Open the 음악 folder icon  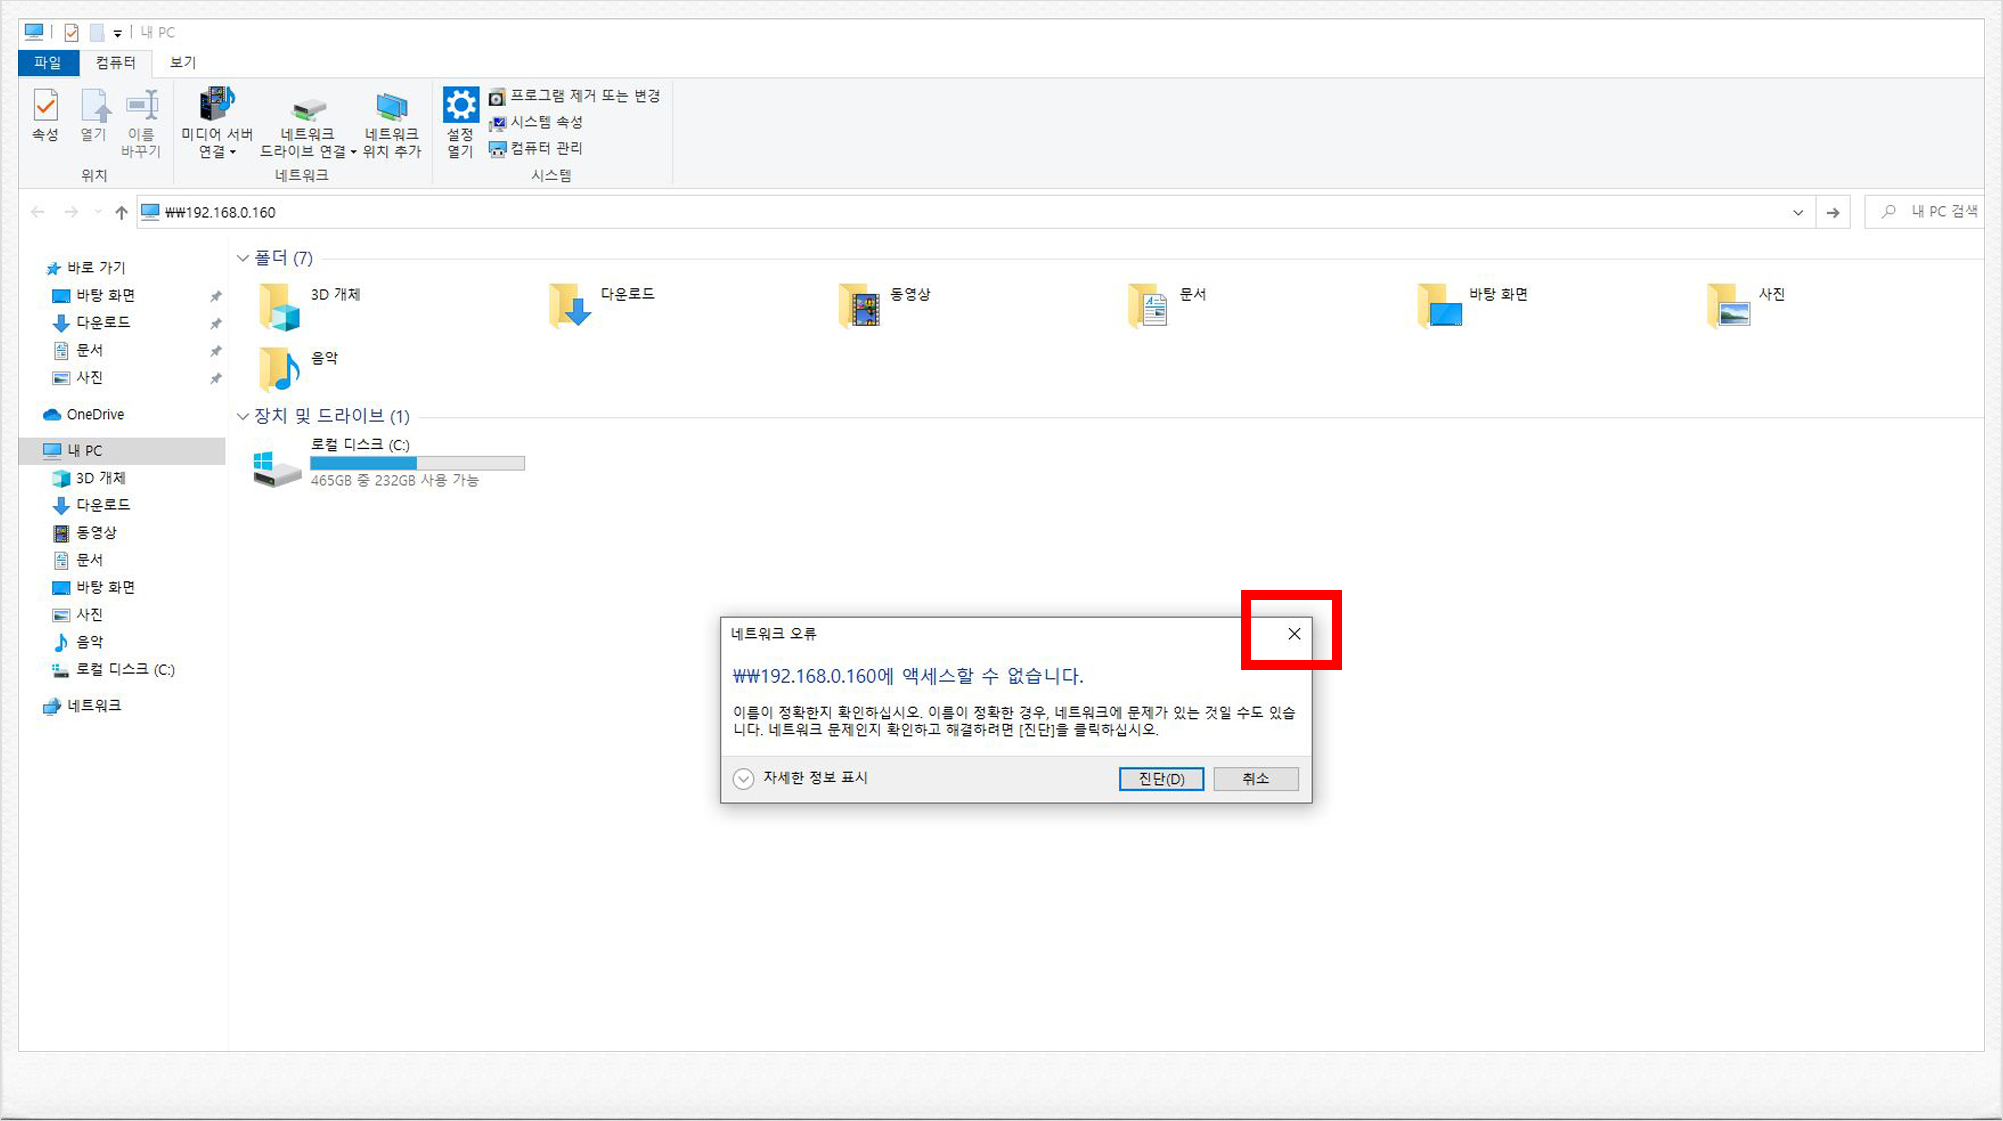(281, 368)
